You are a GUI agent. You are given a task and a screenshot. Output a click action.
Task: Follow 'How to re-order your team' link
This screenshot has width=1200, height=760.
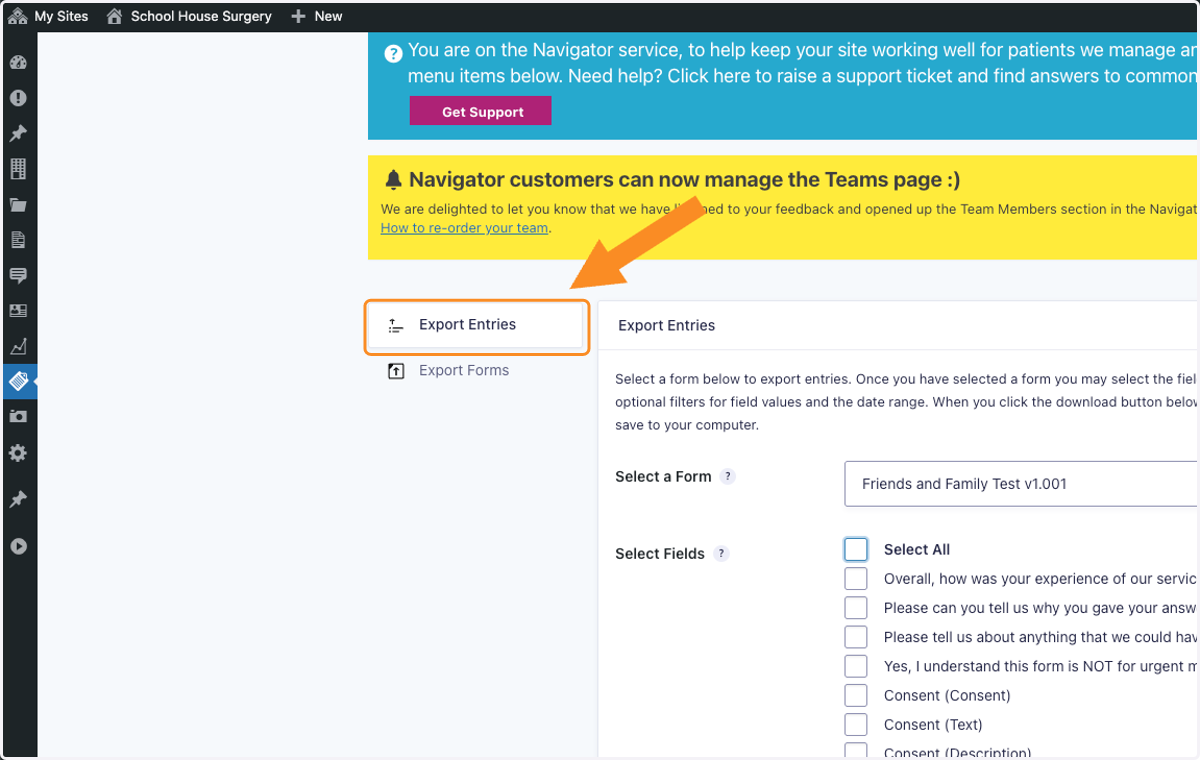click(x=465, y=227)
